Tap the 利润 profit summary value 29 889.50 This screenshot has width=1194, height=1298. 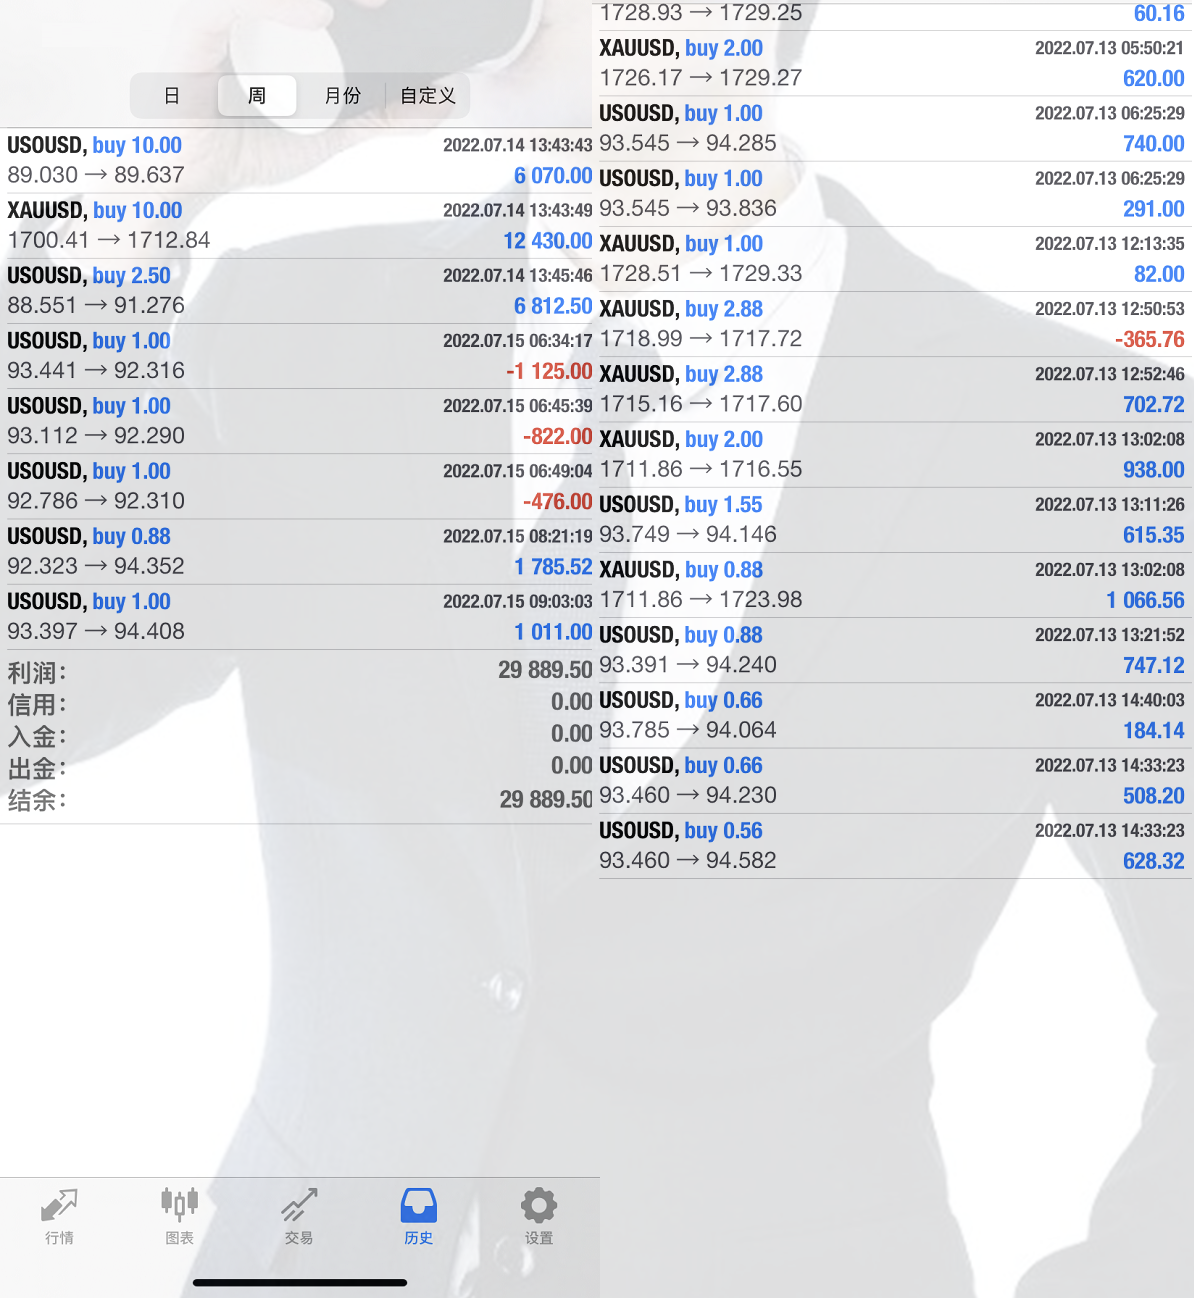click(x=545, y=670)
